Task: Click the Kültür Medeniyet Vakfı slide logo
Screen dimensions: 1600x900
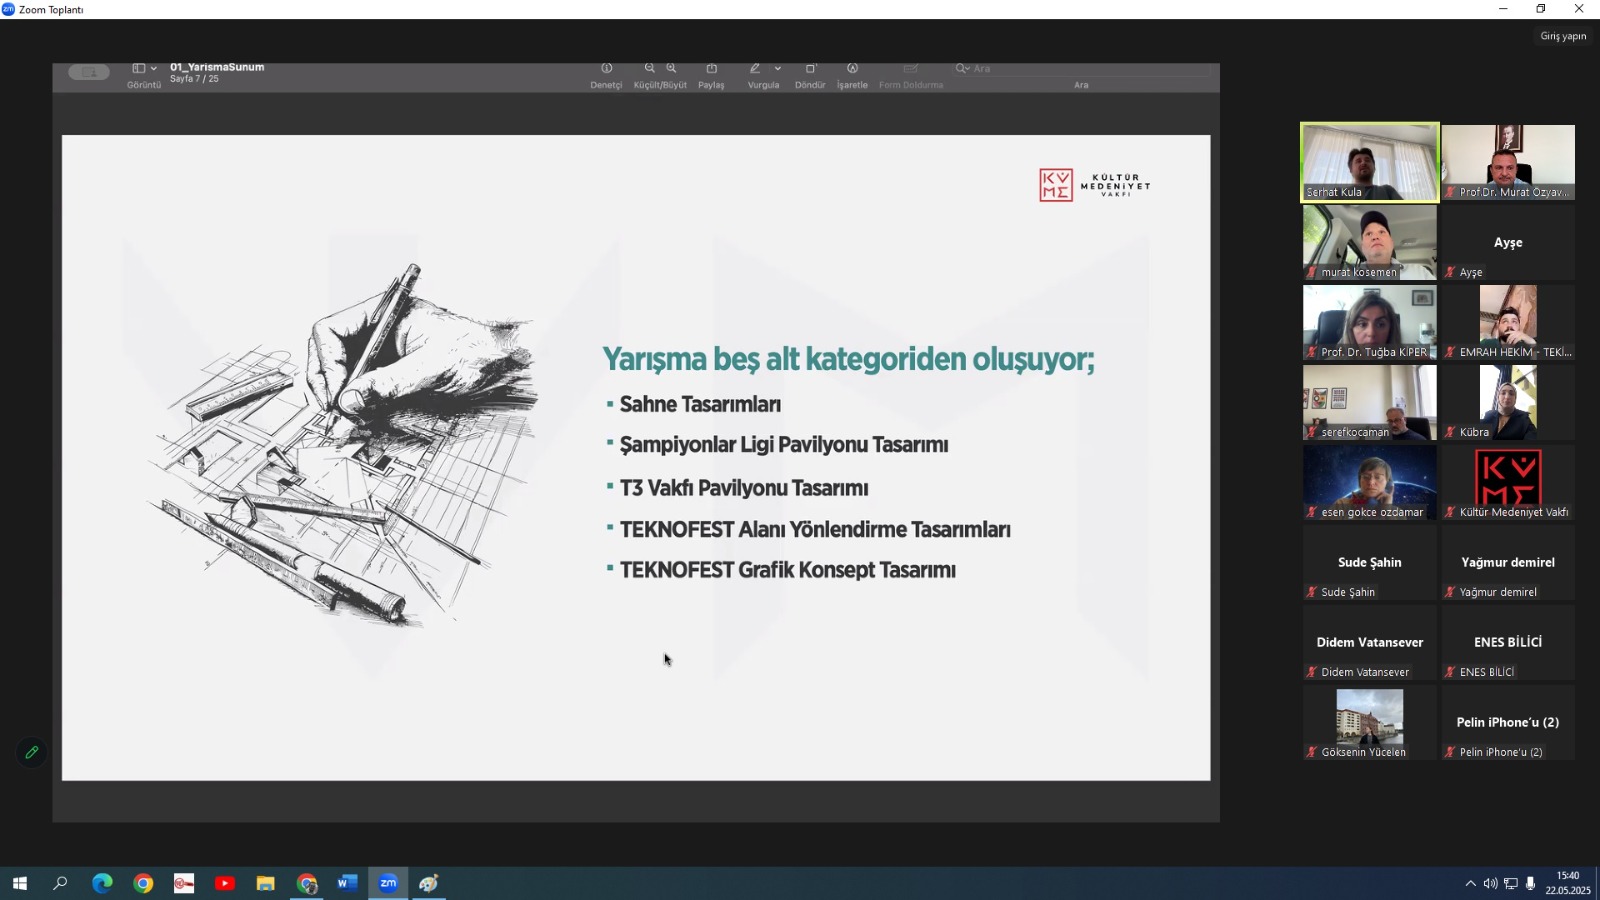Action: coord(1095,185)
